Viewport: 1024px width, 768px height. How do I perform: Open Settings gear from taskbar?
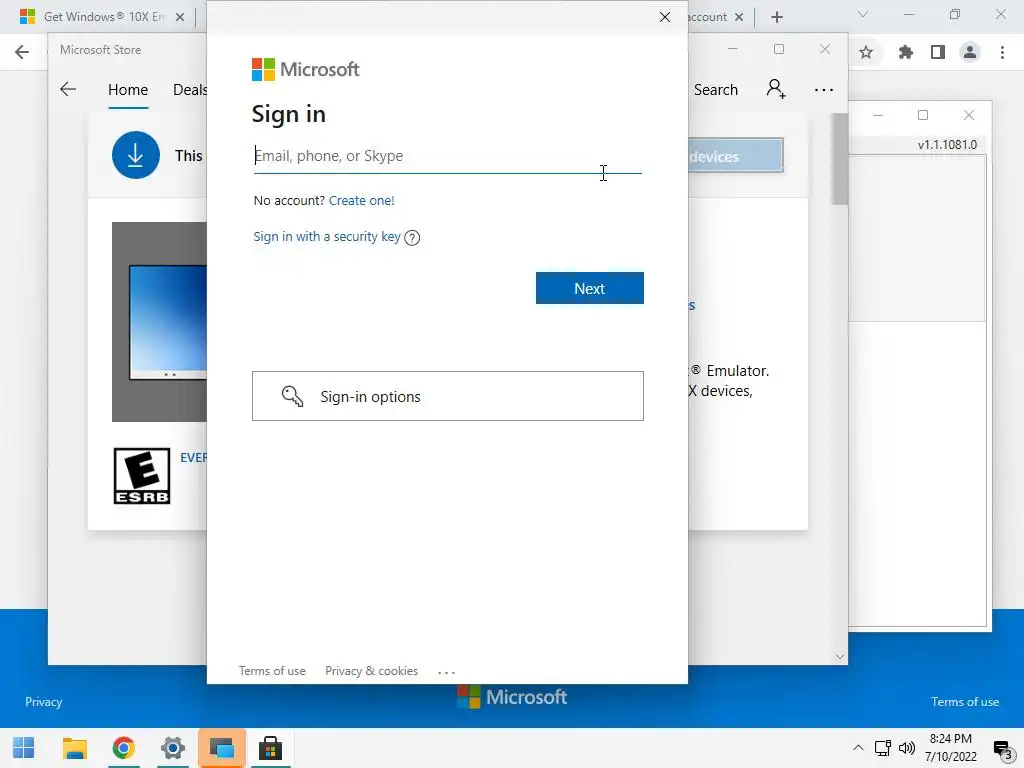tap(172, 748)
